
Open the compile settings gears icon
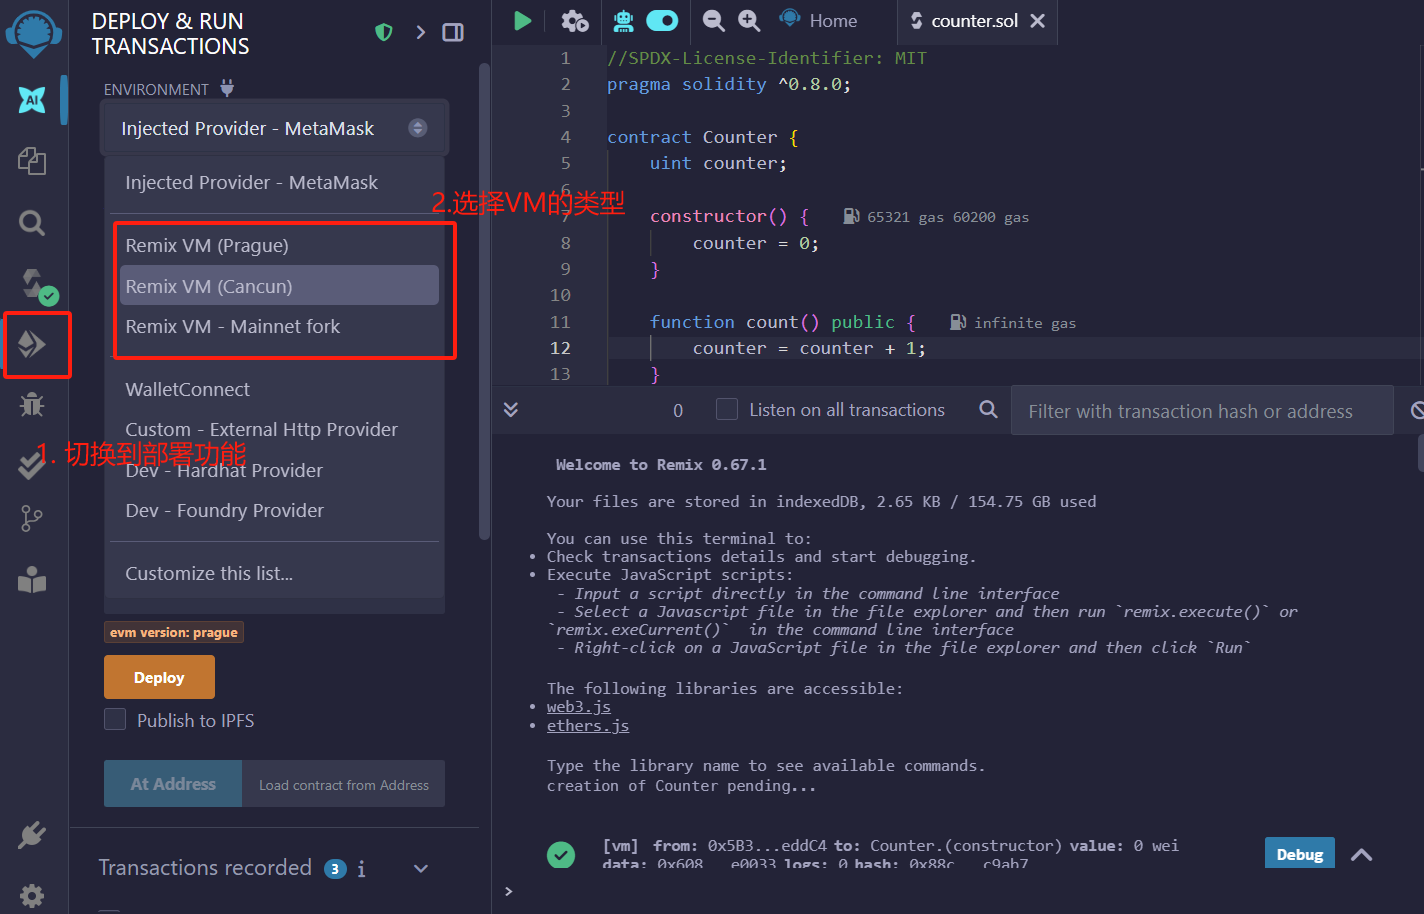pyautogui.click(x=575, y=20)
